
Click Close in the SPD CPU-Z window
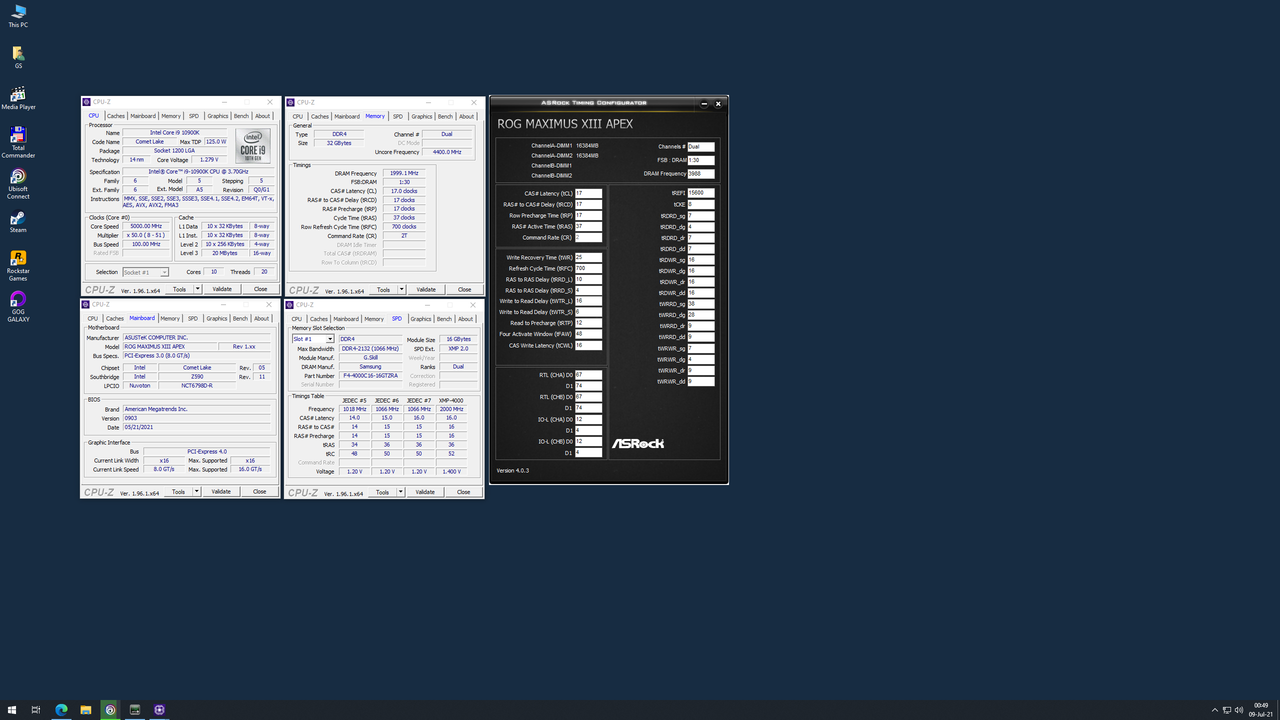pos(463,492)
